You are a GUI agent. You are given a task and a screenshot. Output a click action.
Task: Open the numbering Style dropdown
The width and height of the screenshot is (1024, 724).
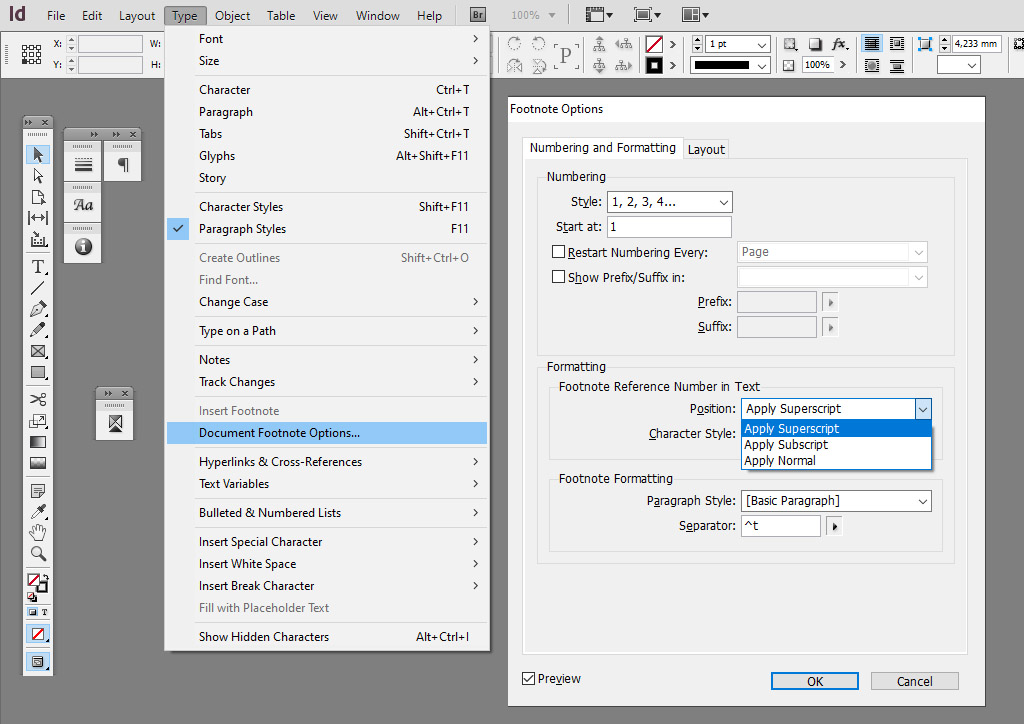pos(669,202)
